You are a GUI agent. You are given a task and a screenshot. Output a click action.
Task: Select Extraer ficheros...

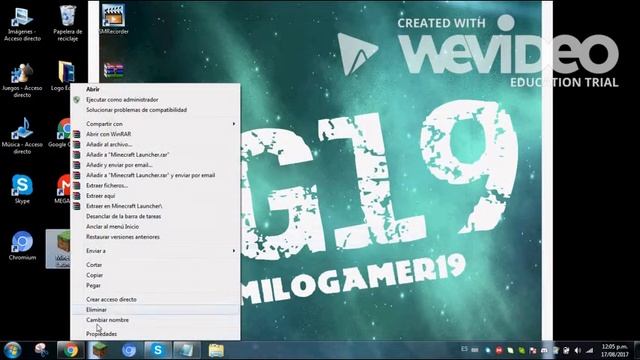point(156,185)
